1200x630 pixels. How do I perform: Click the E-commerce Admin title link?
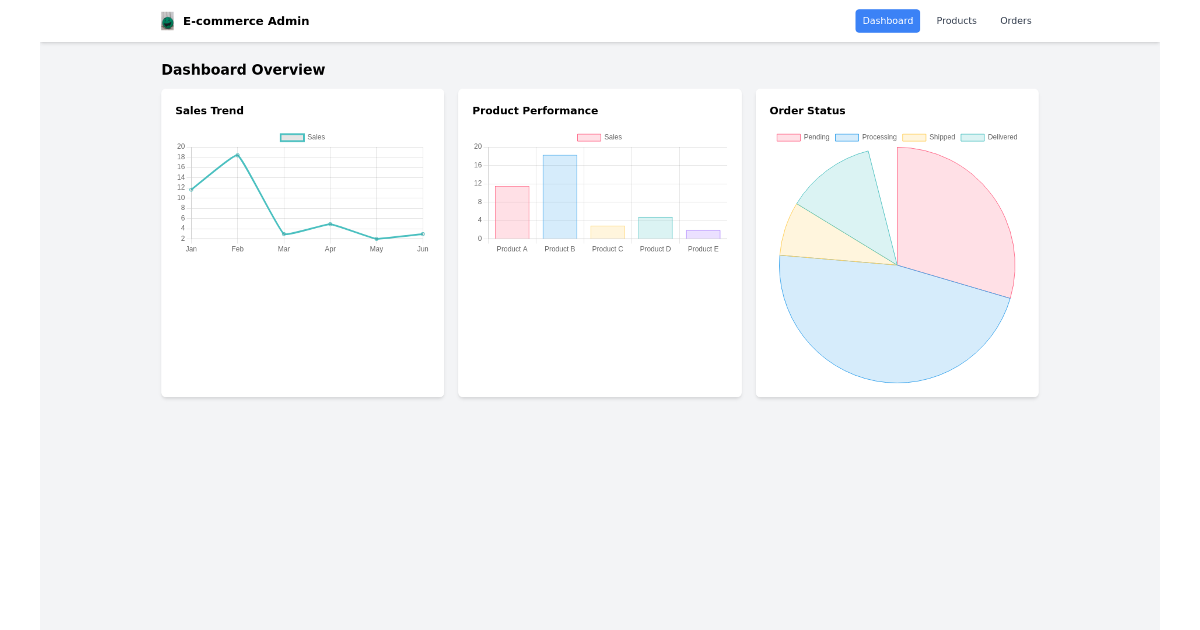tap(245, 20)
